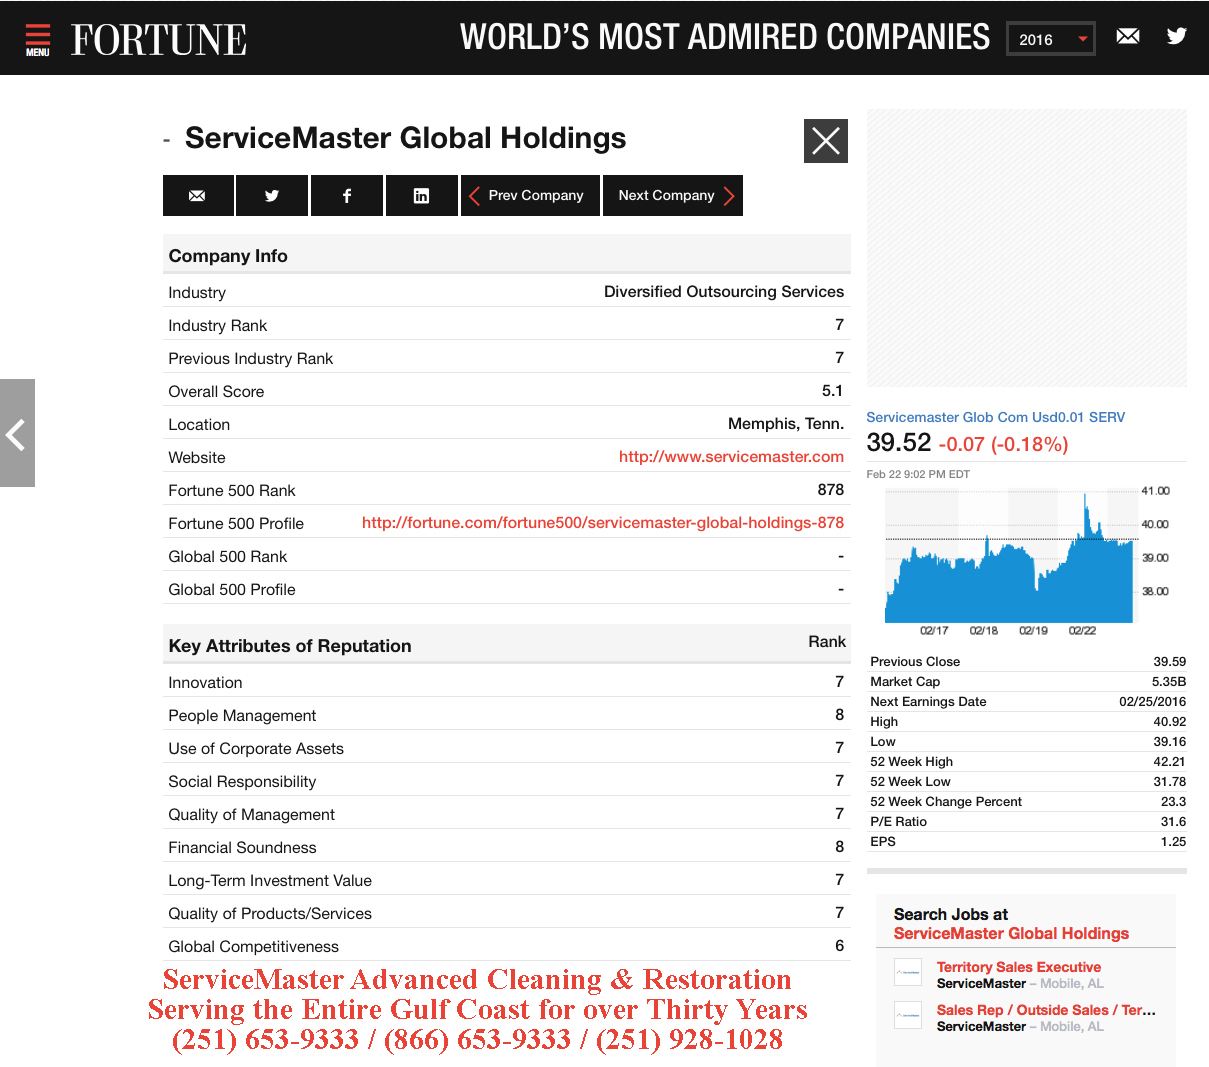Click the stock price 39.52
Viewport: 1209px width, 1067px height.
[899, 443]
